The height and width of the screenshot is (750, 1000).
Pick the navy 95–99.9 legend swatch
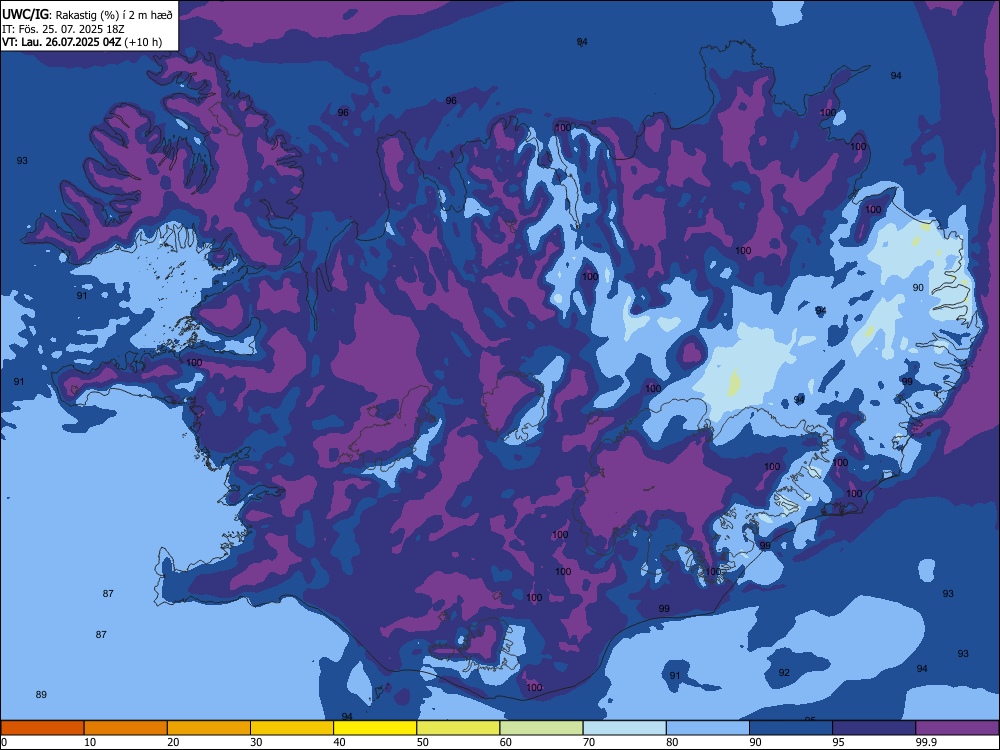pos(874,728)
